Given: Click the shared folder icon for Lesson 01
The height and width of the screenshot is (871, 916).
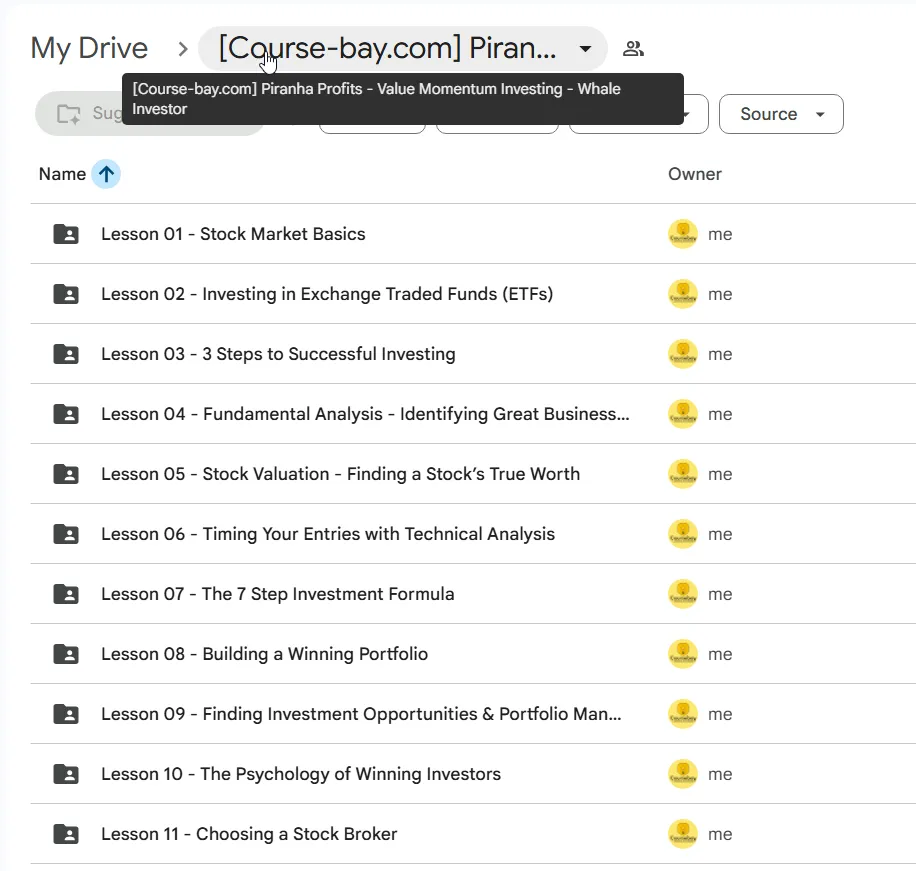Looking at the screenshot, I should tap(66, 234).
